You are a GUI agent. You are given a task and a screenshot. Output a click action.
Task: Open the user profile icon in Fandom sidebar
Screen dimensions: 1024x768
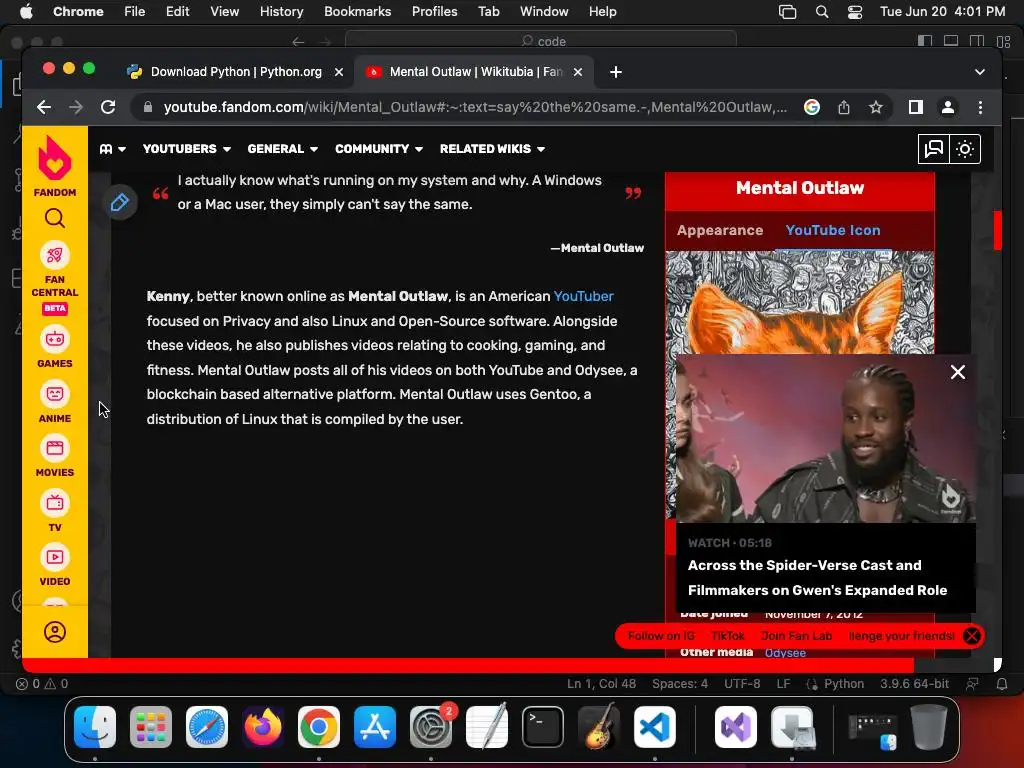55,632
